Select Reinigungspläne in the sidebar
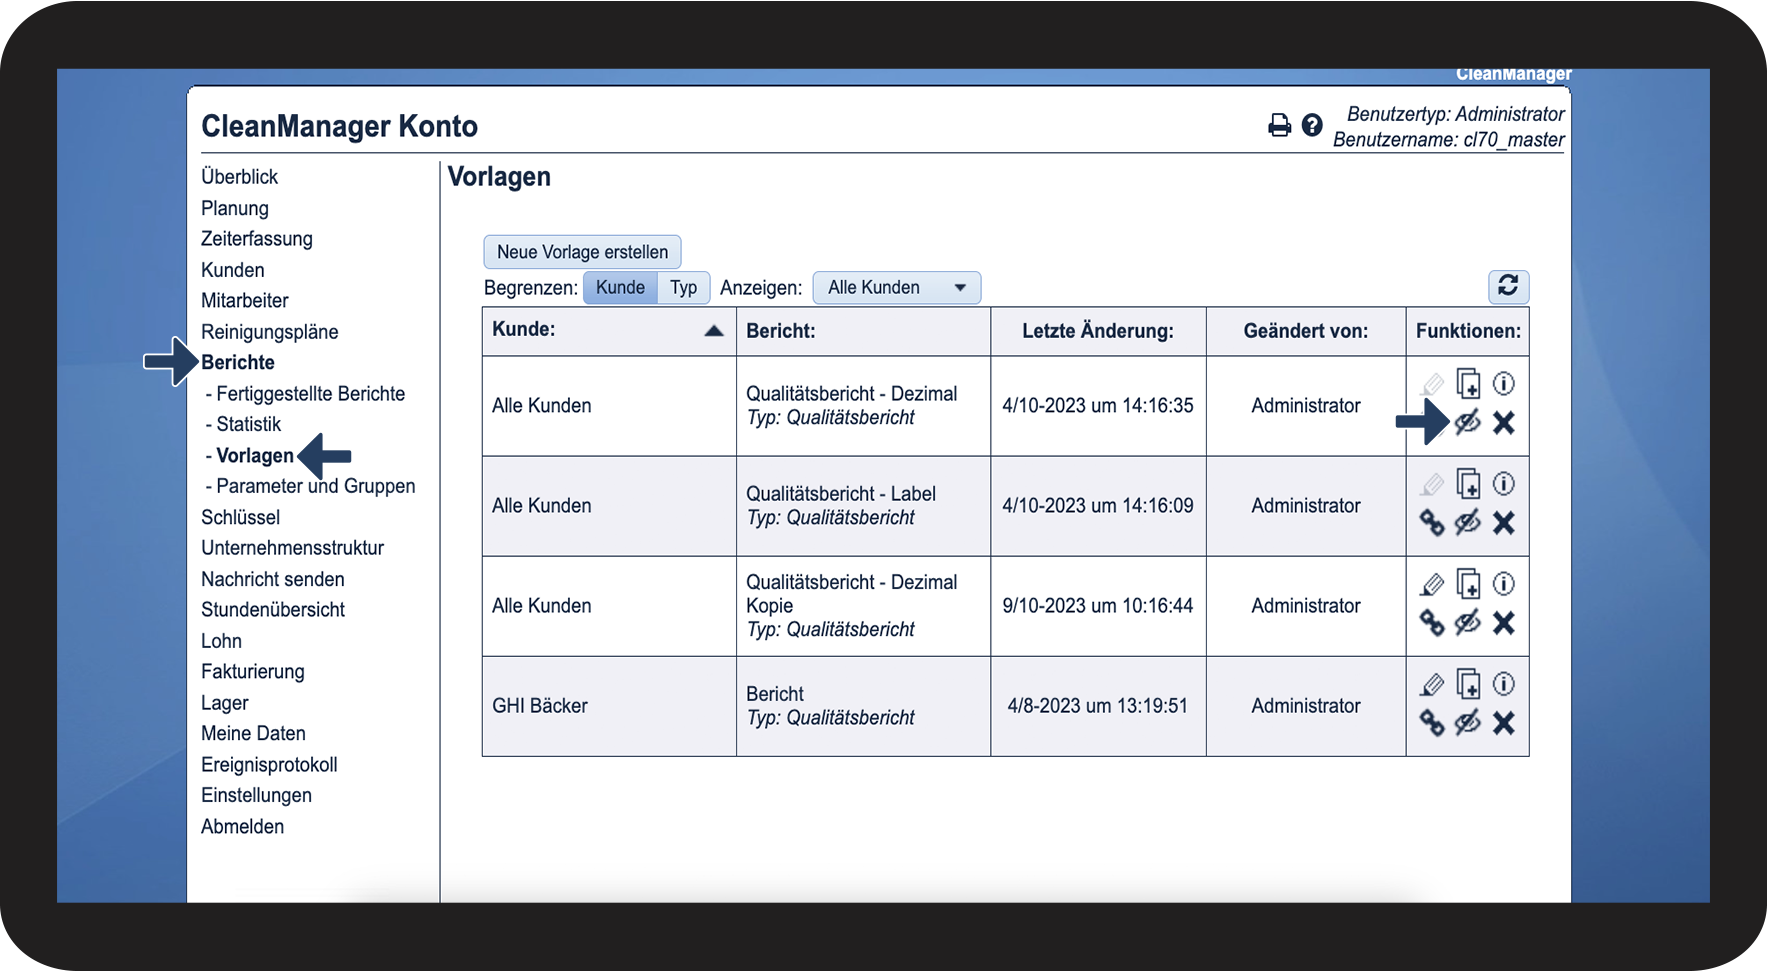The image size is (1767, 971). click(270, 332)
